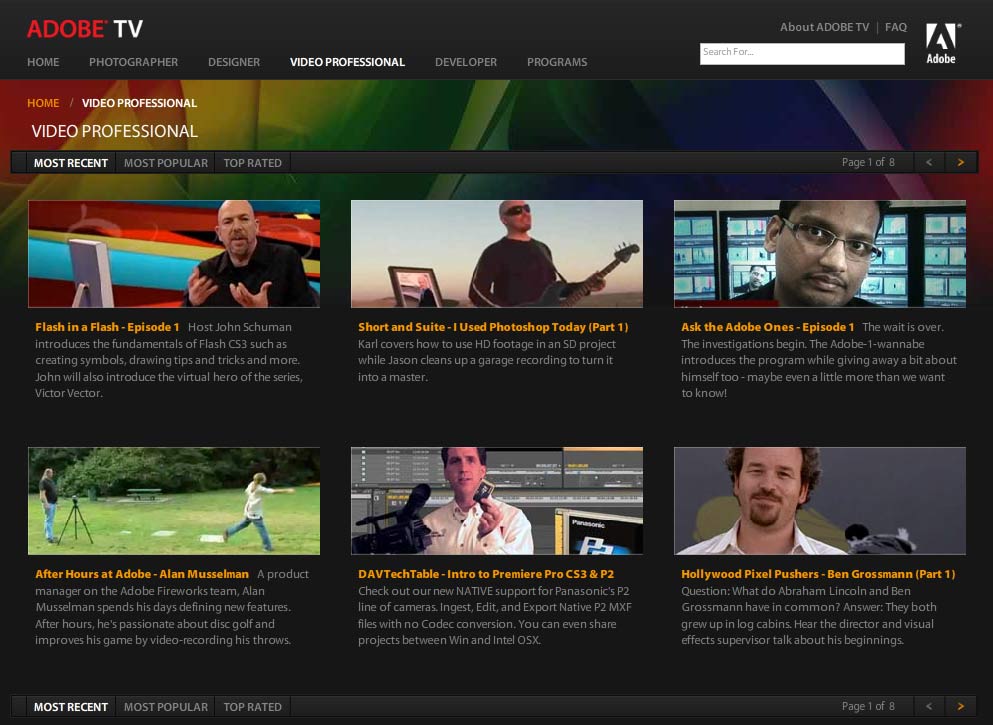Click the Abraham Lincoln question description

[x=809, y=615]
